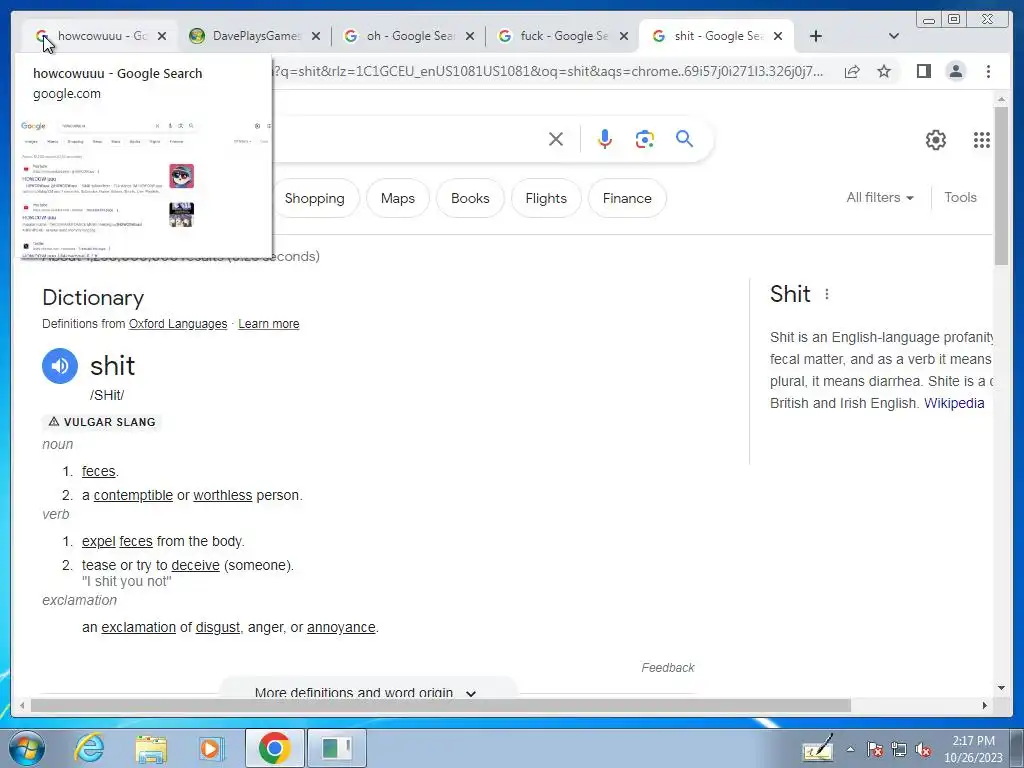Click the howcowuuu tab preview thumbnail

click(144, 187)
